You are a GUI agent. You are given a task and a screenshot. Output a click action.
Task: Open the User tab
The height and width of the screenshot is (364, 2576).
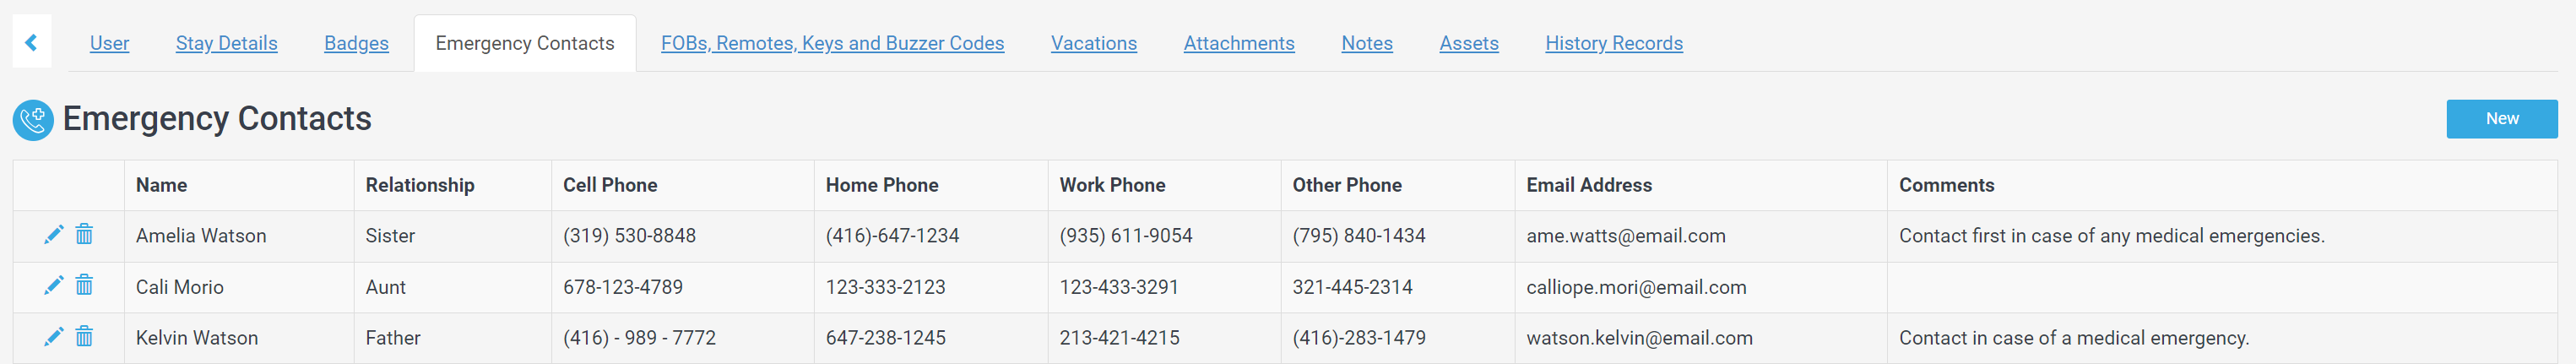tap(109, 43)
